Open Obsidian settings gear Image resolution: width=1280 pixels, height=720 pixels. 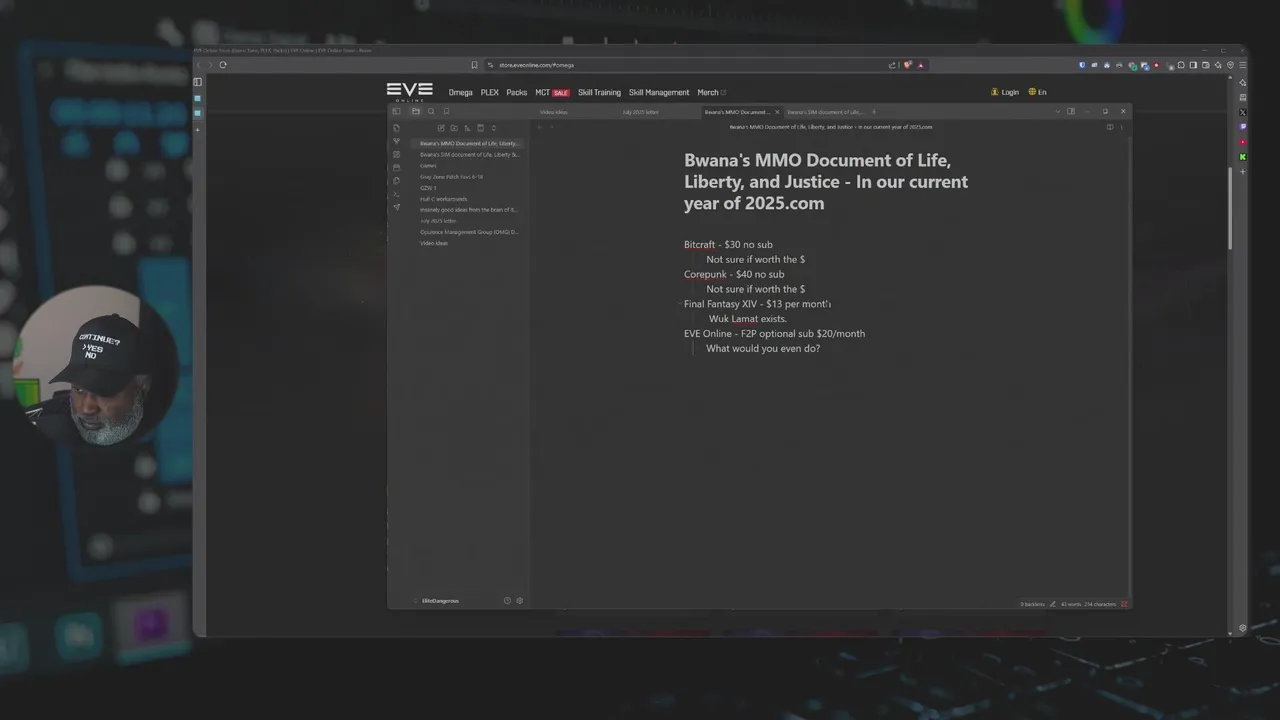pos(520,600)
